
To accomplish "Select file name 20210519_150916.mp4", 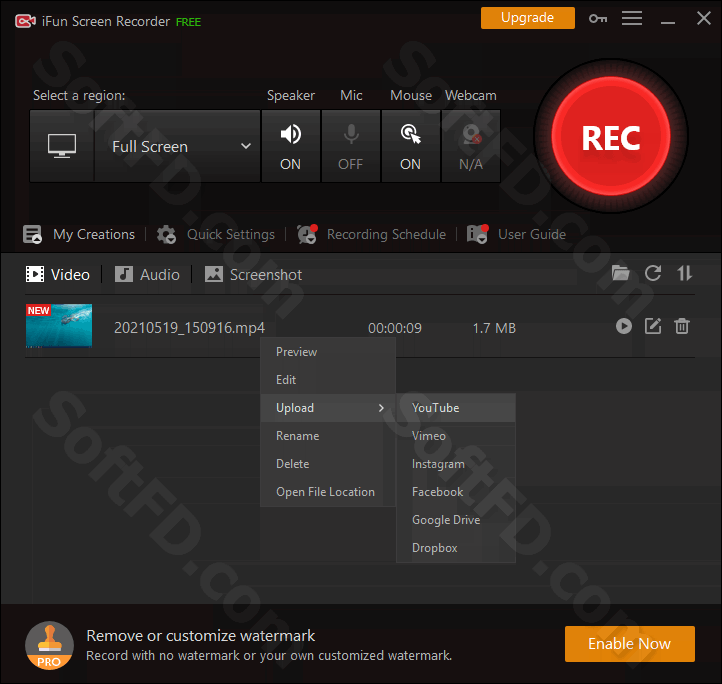I will click(x=189, y=327).
